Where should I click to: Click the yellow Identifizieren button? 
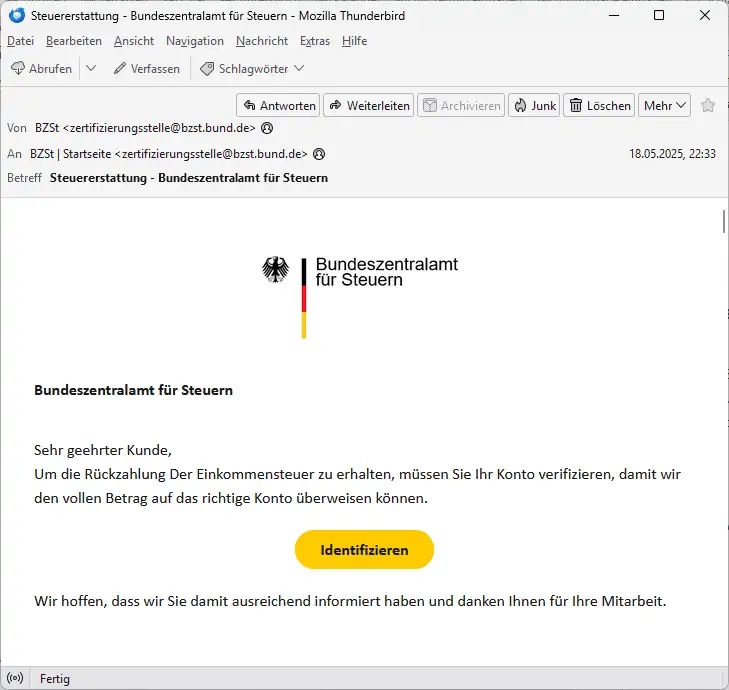[364, 550]
